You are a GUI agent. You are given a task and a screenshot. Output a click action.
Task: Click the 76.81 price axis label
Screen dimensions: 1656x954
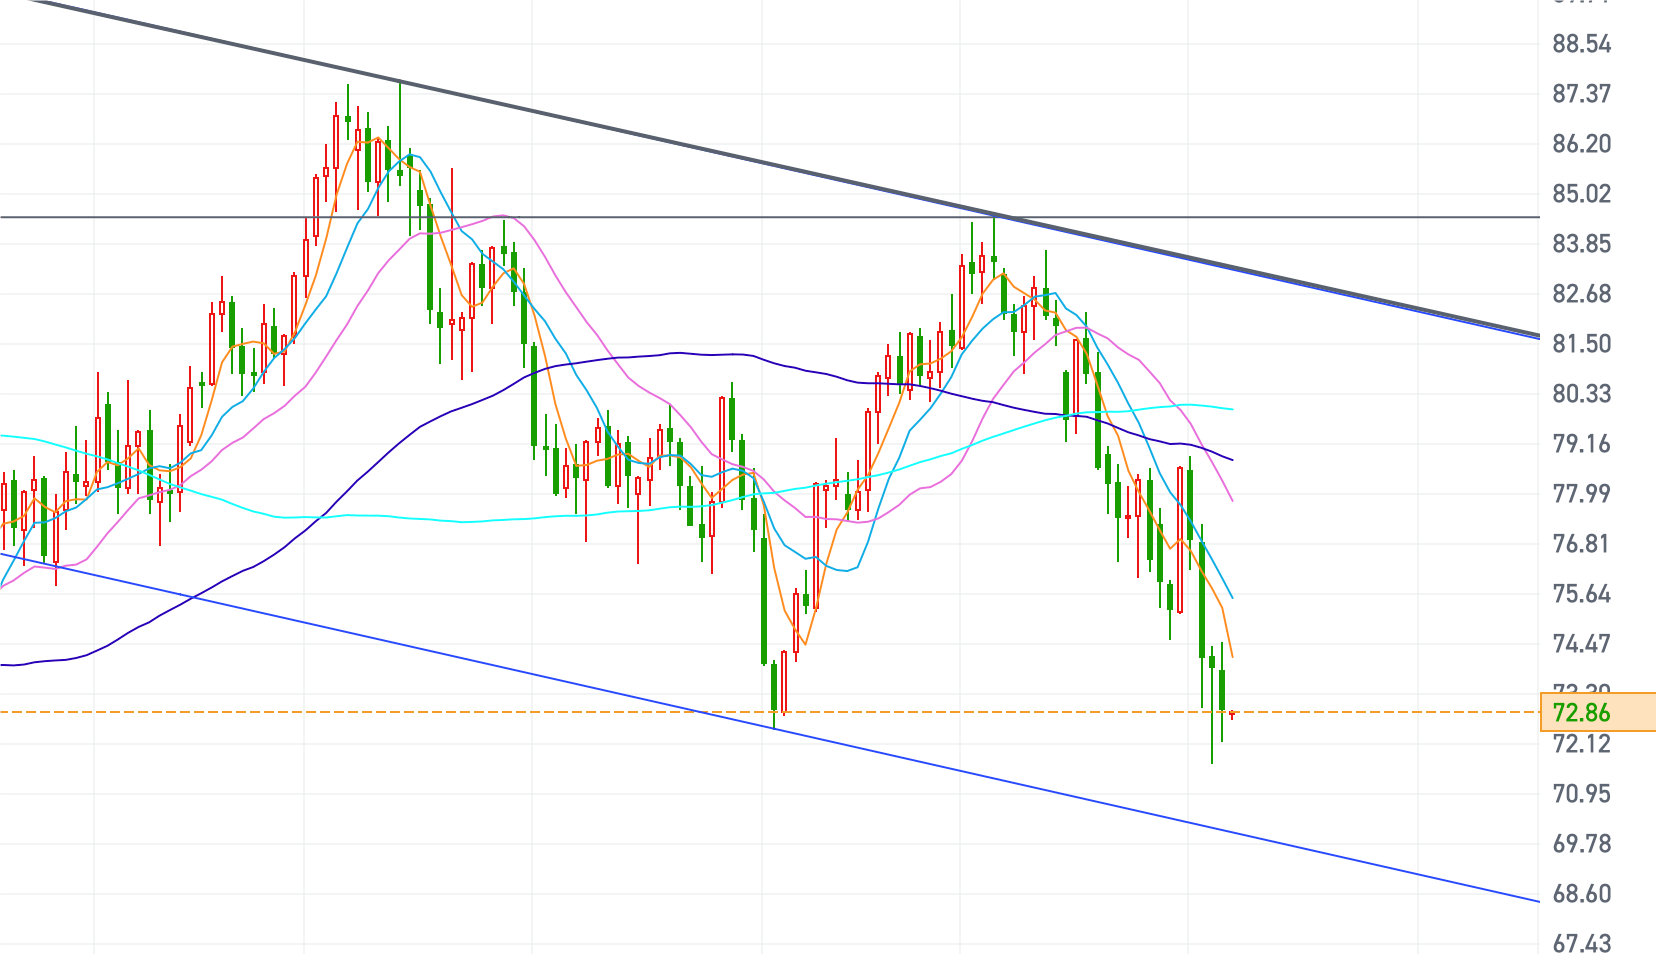[1582, 544]
